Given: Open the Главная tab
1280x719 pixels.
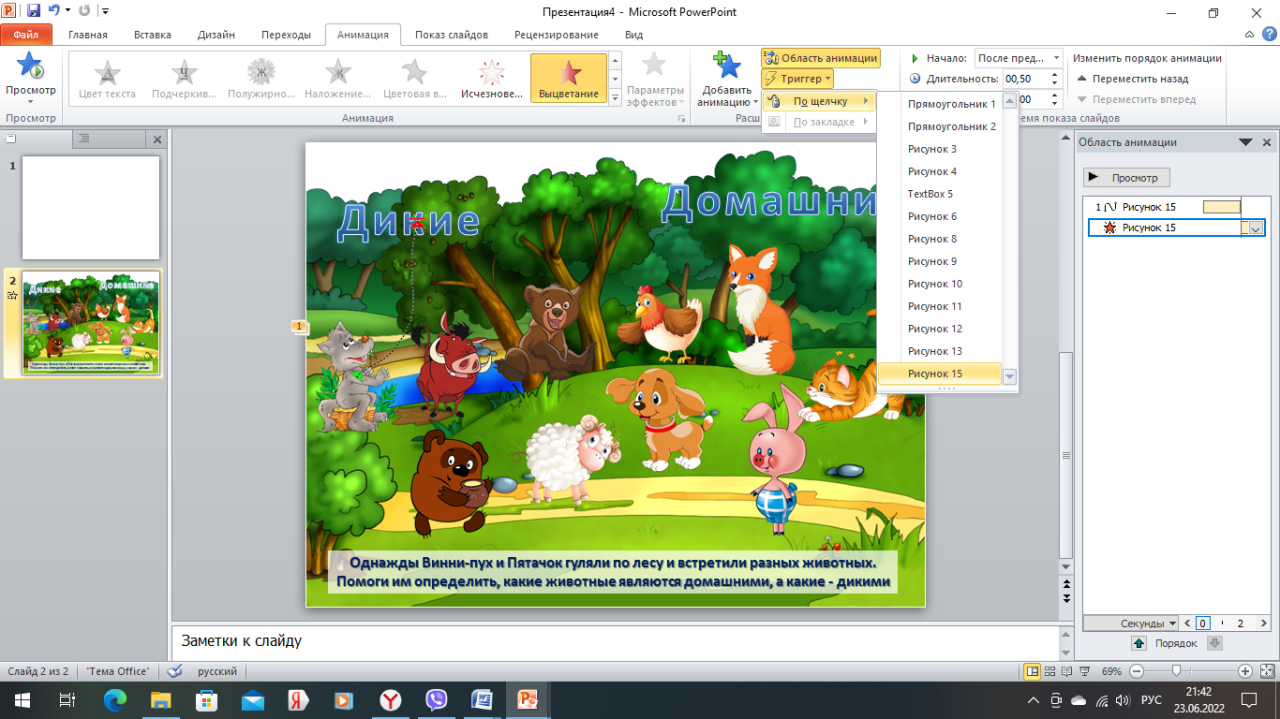Looking at the screenshot, I should point(88,34).
